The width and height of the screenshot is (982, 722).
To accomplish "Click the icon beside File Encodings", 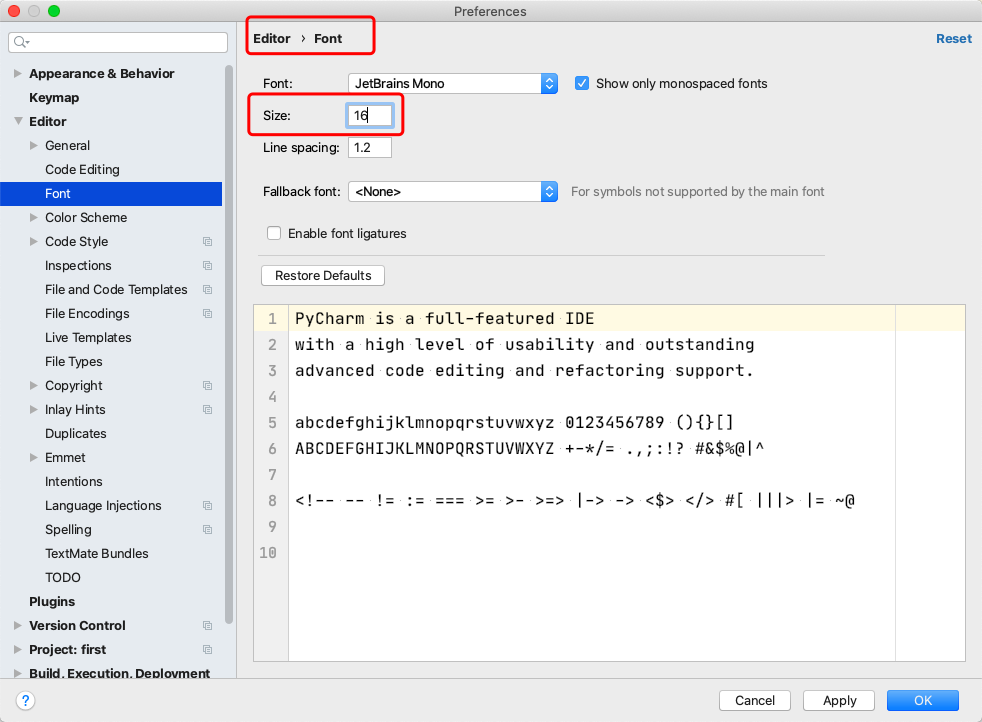I will point(207,314).
